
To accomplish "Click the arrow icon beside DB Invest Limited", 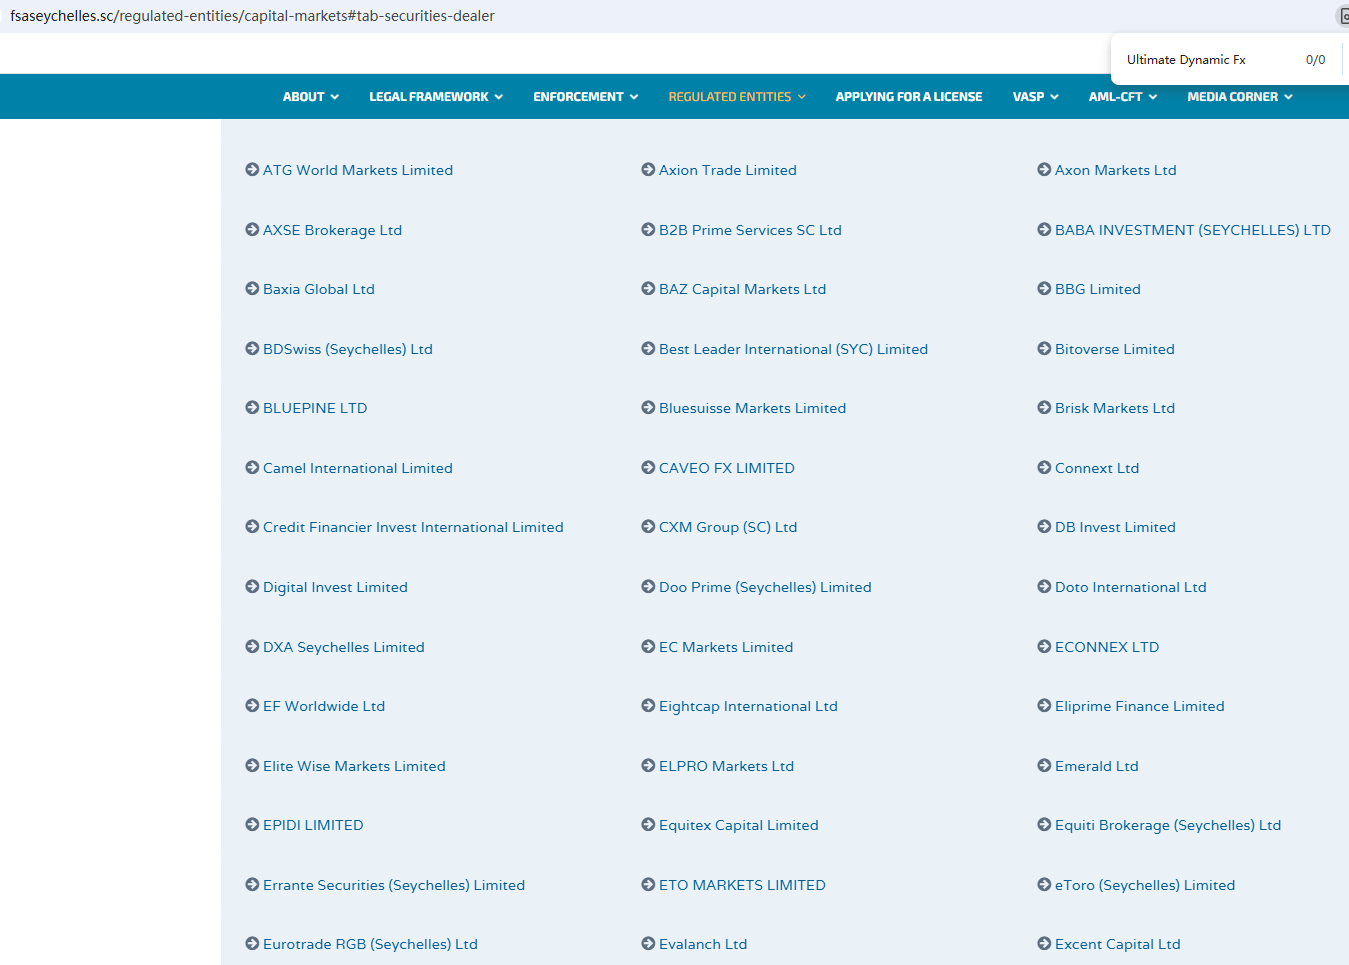I will tap(1044, 527).
